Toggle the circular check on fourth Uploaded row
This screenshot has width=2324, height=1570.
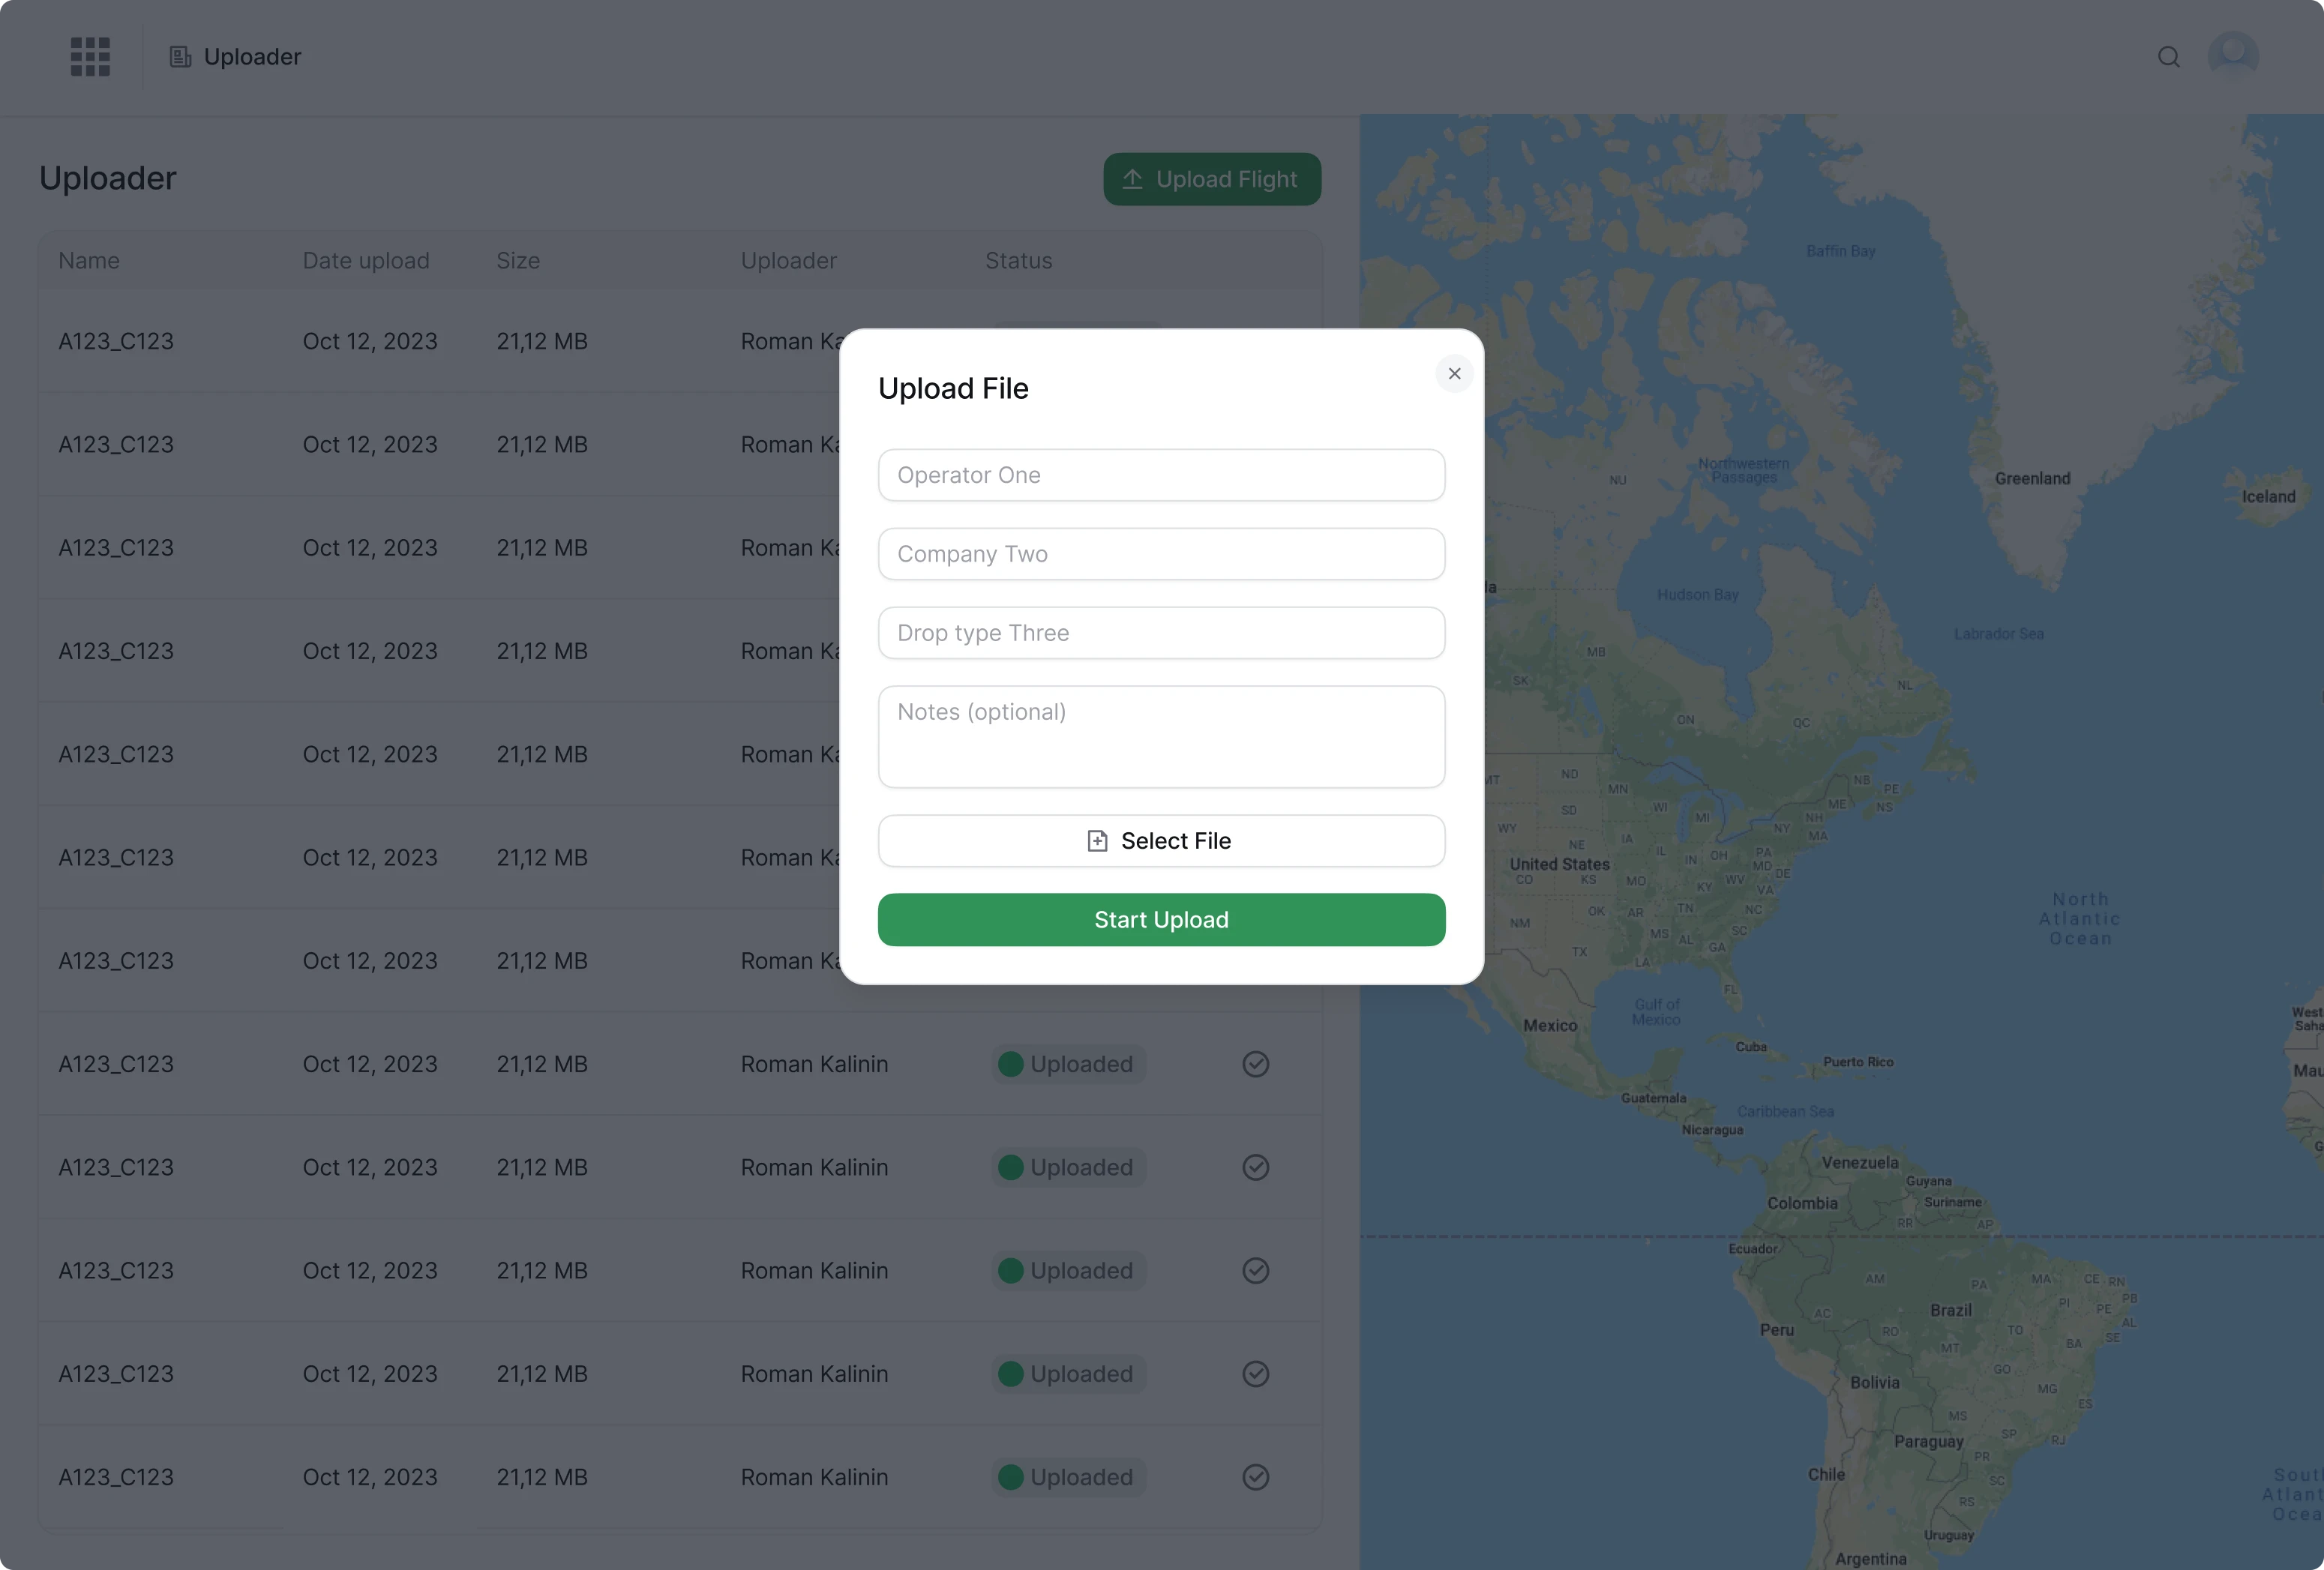pyautogui.click(x=1255, y=1374)
